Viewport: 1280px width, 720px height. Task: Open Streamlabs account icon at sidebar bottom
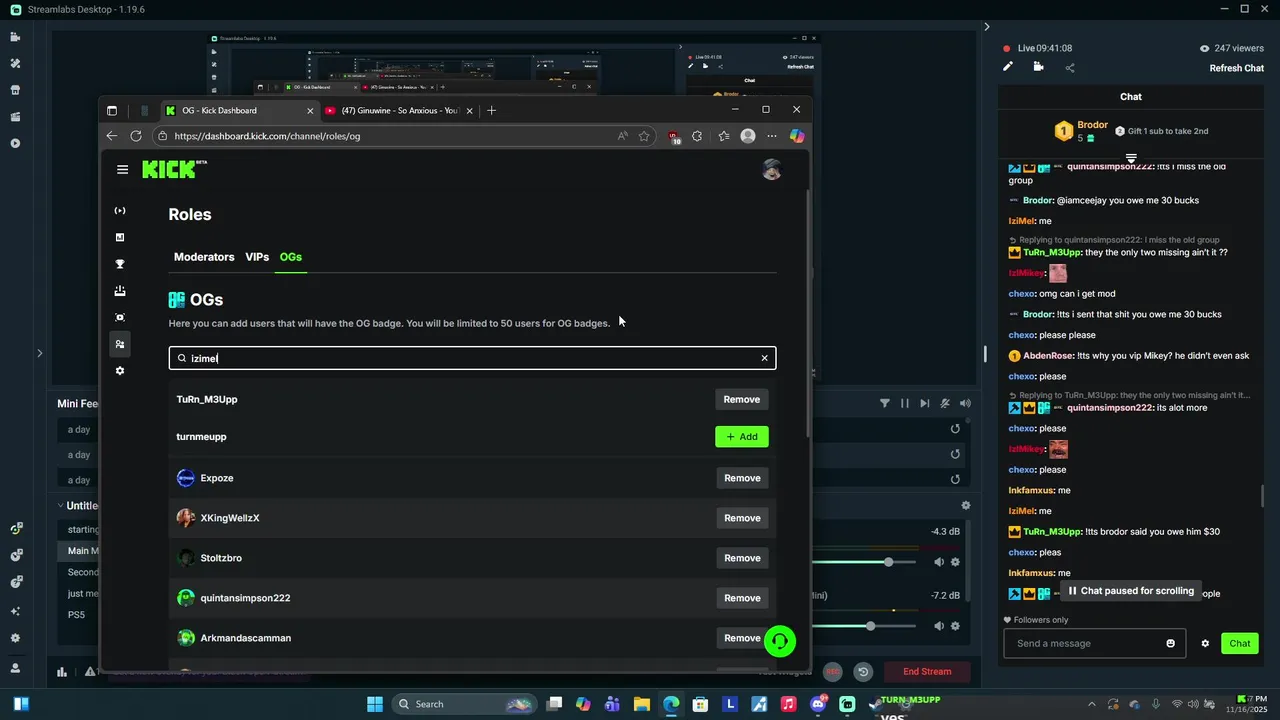[x=15, y=668]
